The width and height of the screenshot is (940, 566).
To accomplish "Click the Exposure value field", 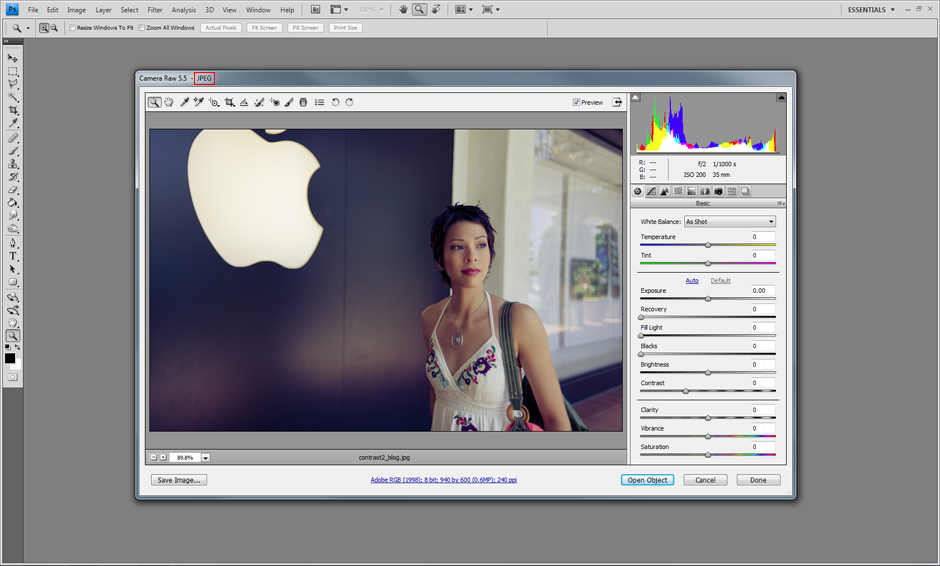I will tap(763, 291).
